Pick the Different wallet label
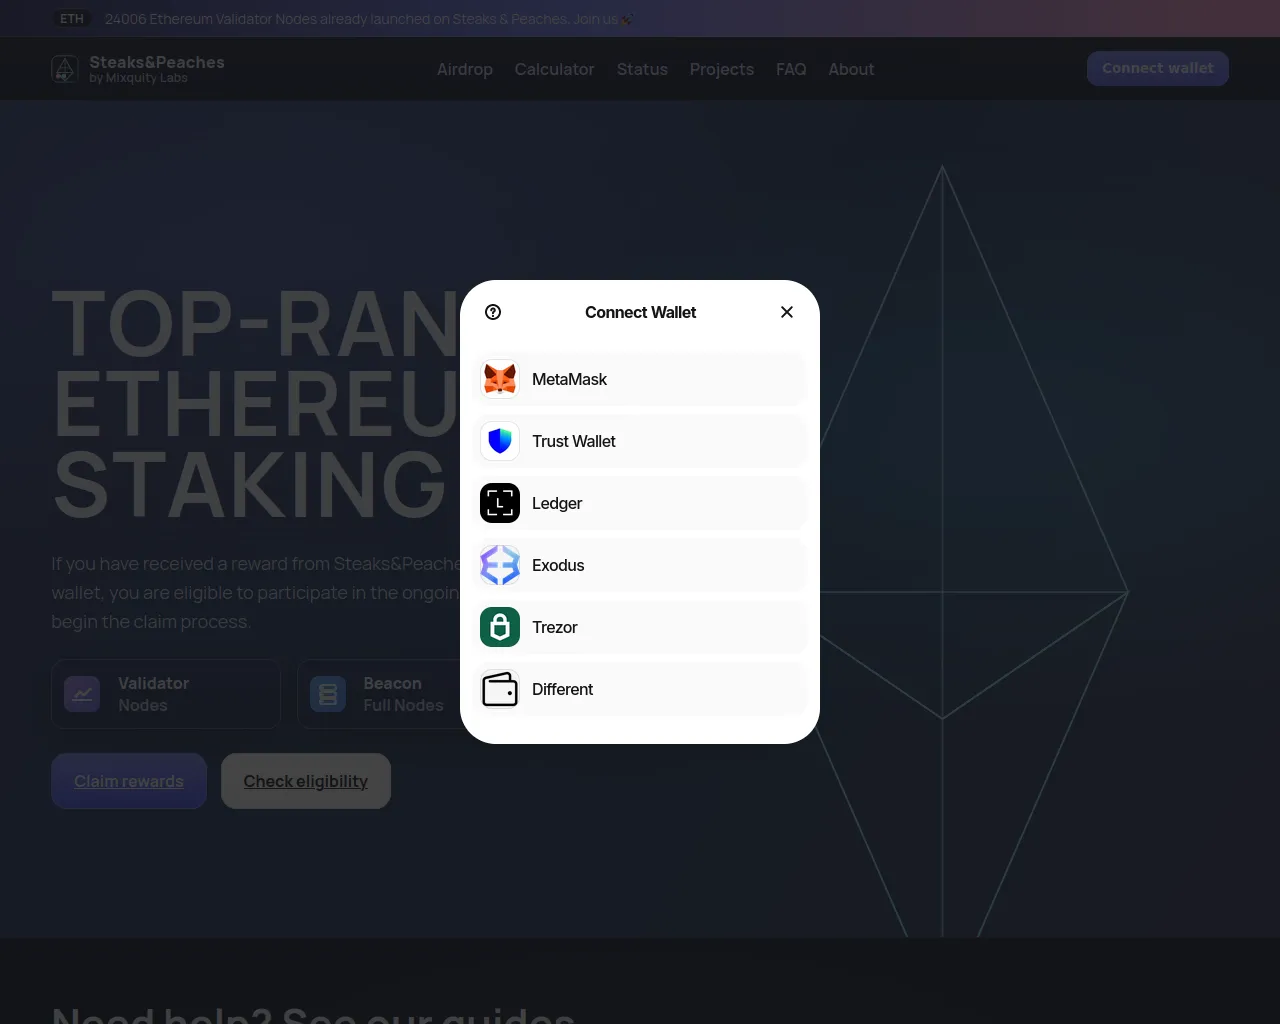This screenshot has height=1024, width=1280. [x=563, y=690]
